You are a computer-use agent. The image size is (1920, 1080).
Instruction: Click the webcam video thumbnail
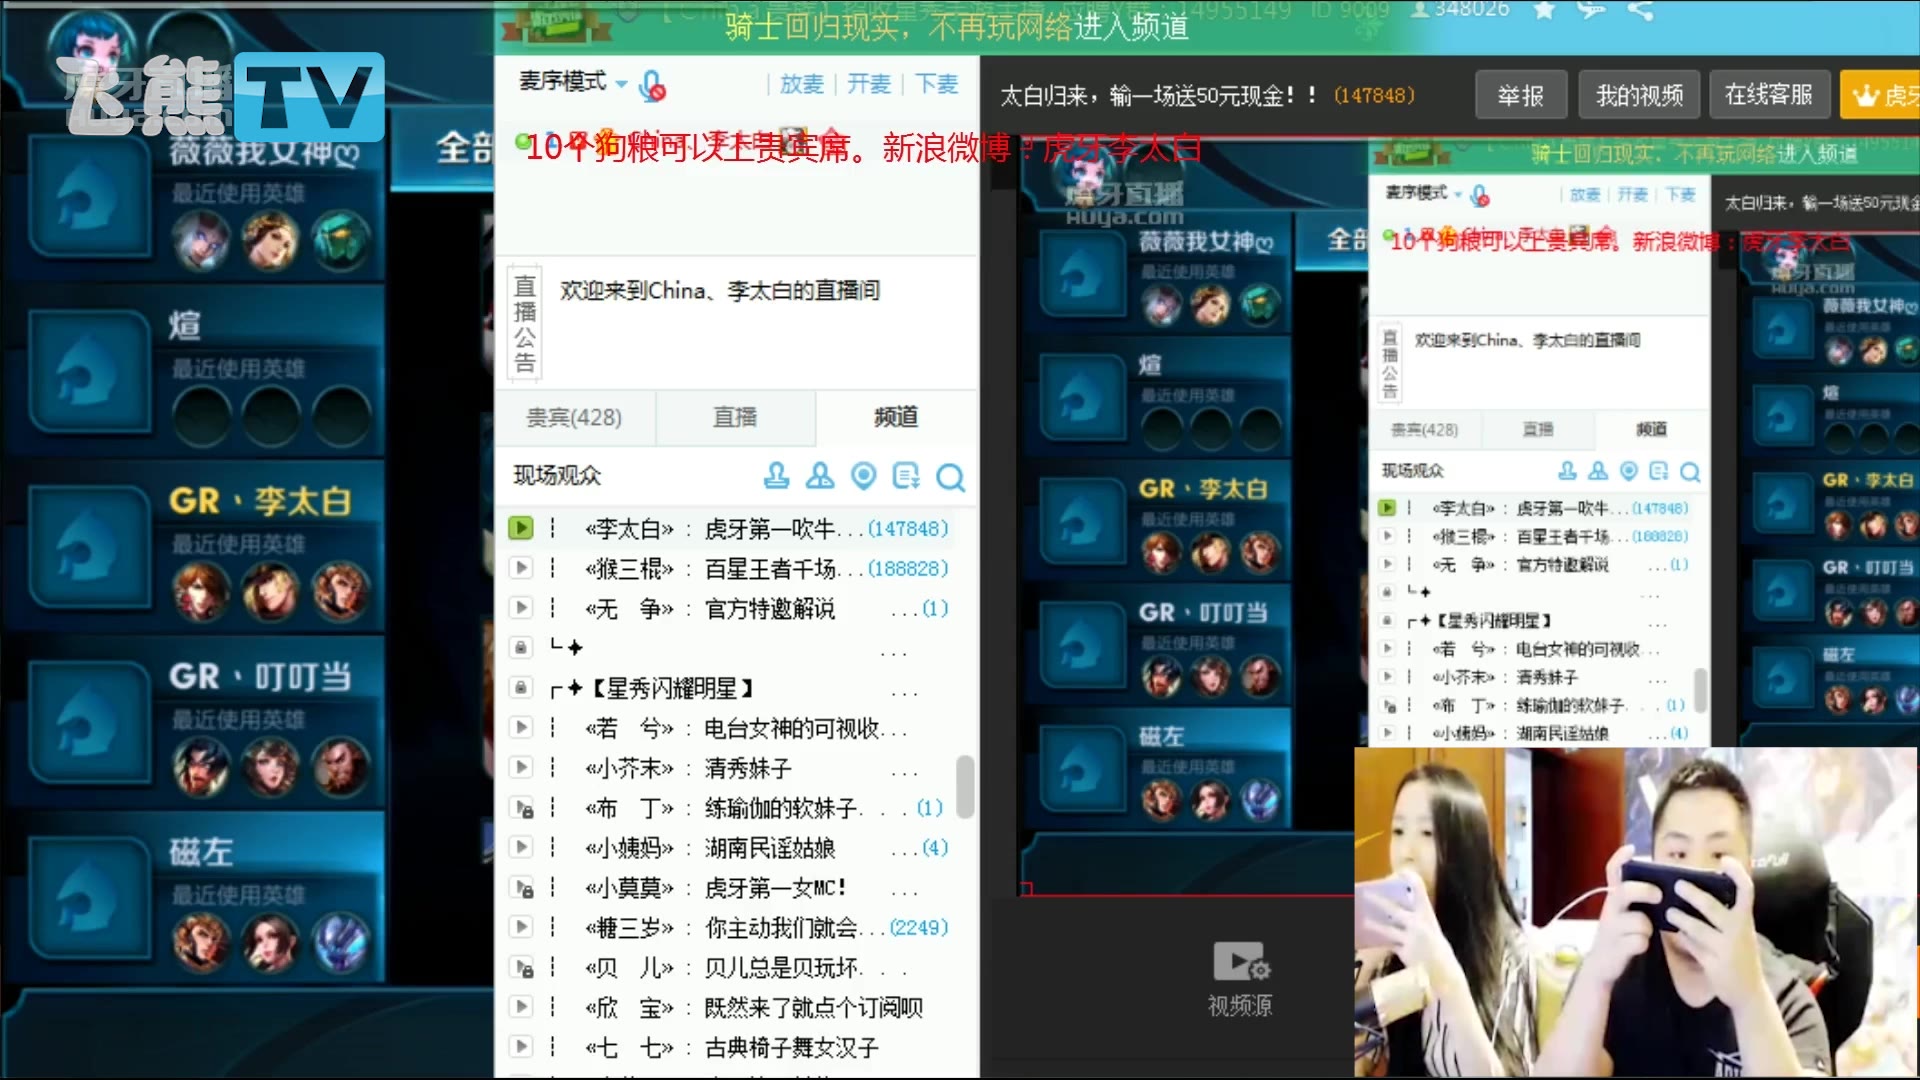coord(1637,912)
